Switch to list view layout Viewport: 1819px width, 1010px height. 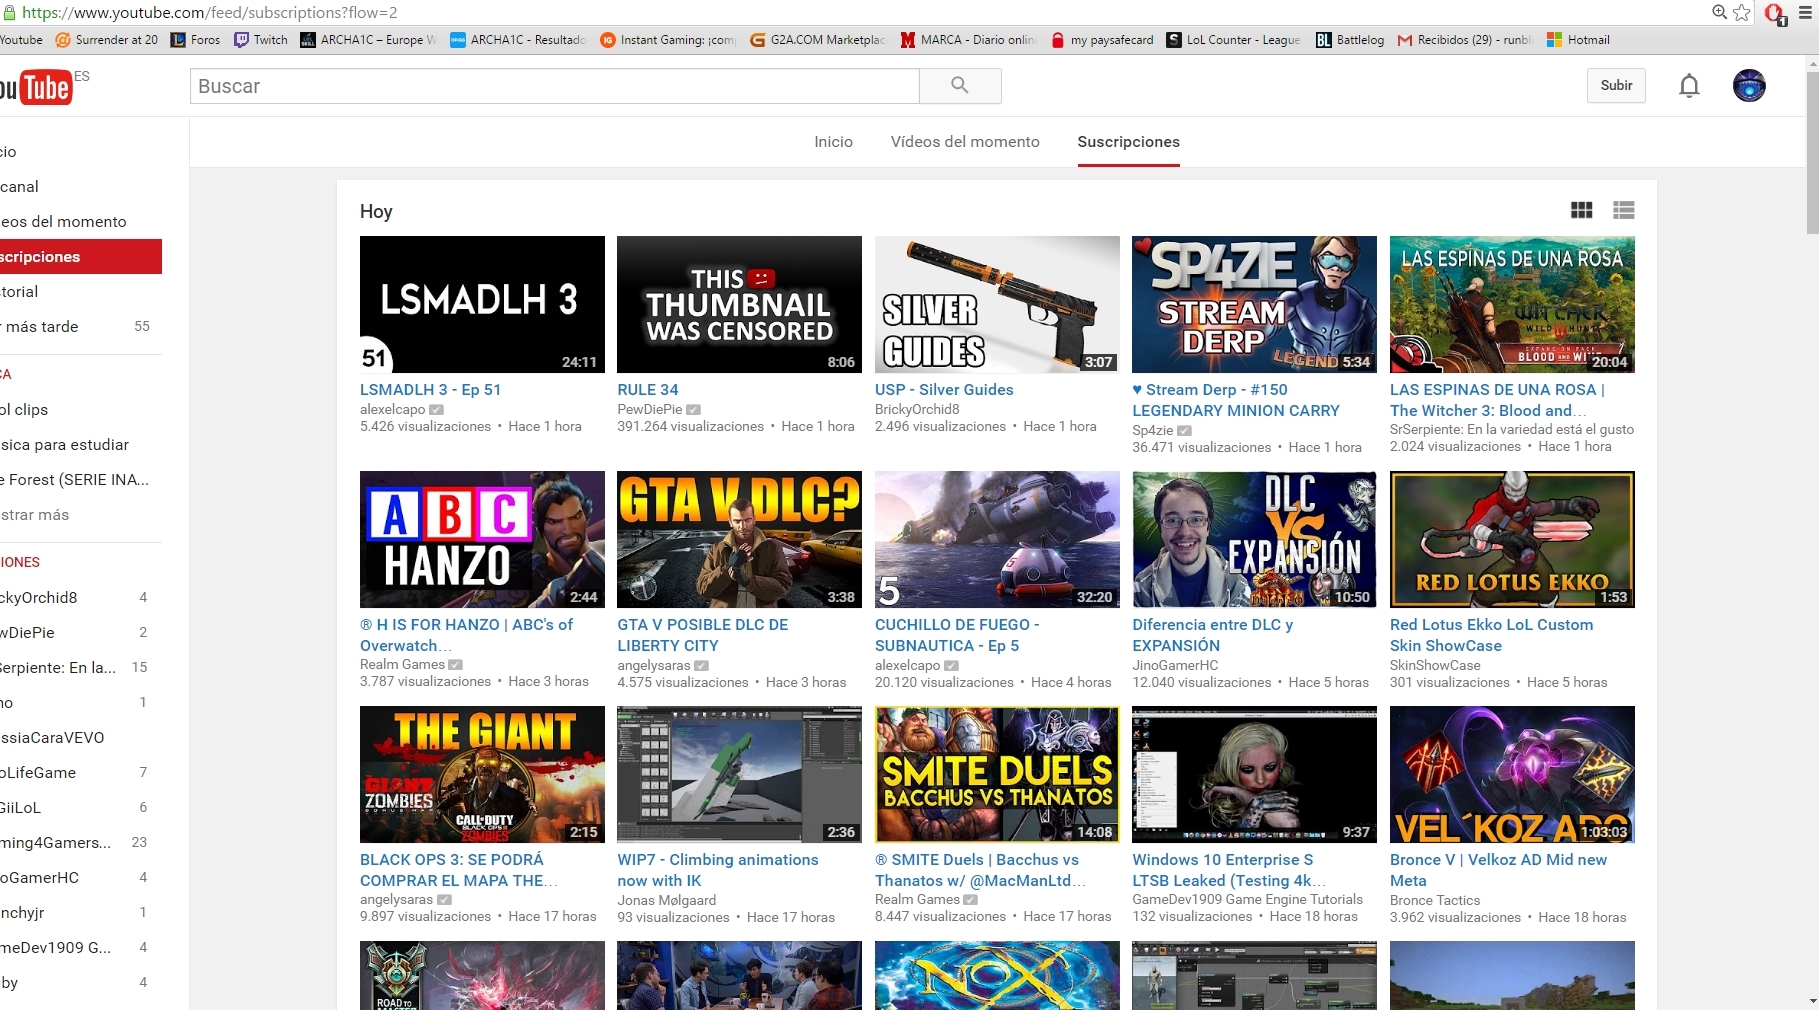click(1623, 210)
